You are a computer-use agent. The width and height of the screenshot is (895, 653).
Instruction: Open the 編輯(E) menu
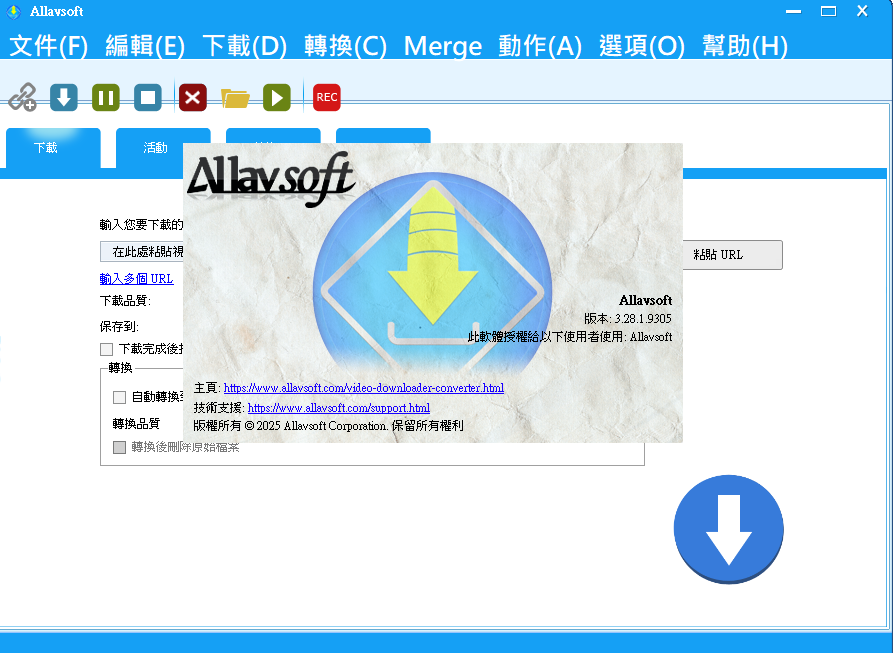click(145, 46)
